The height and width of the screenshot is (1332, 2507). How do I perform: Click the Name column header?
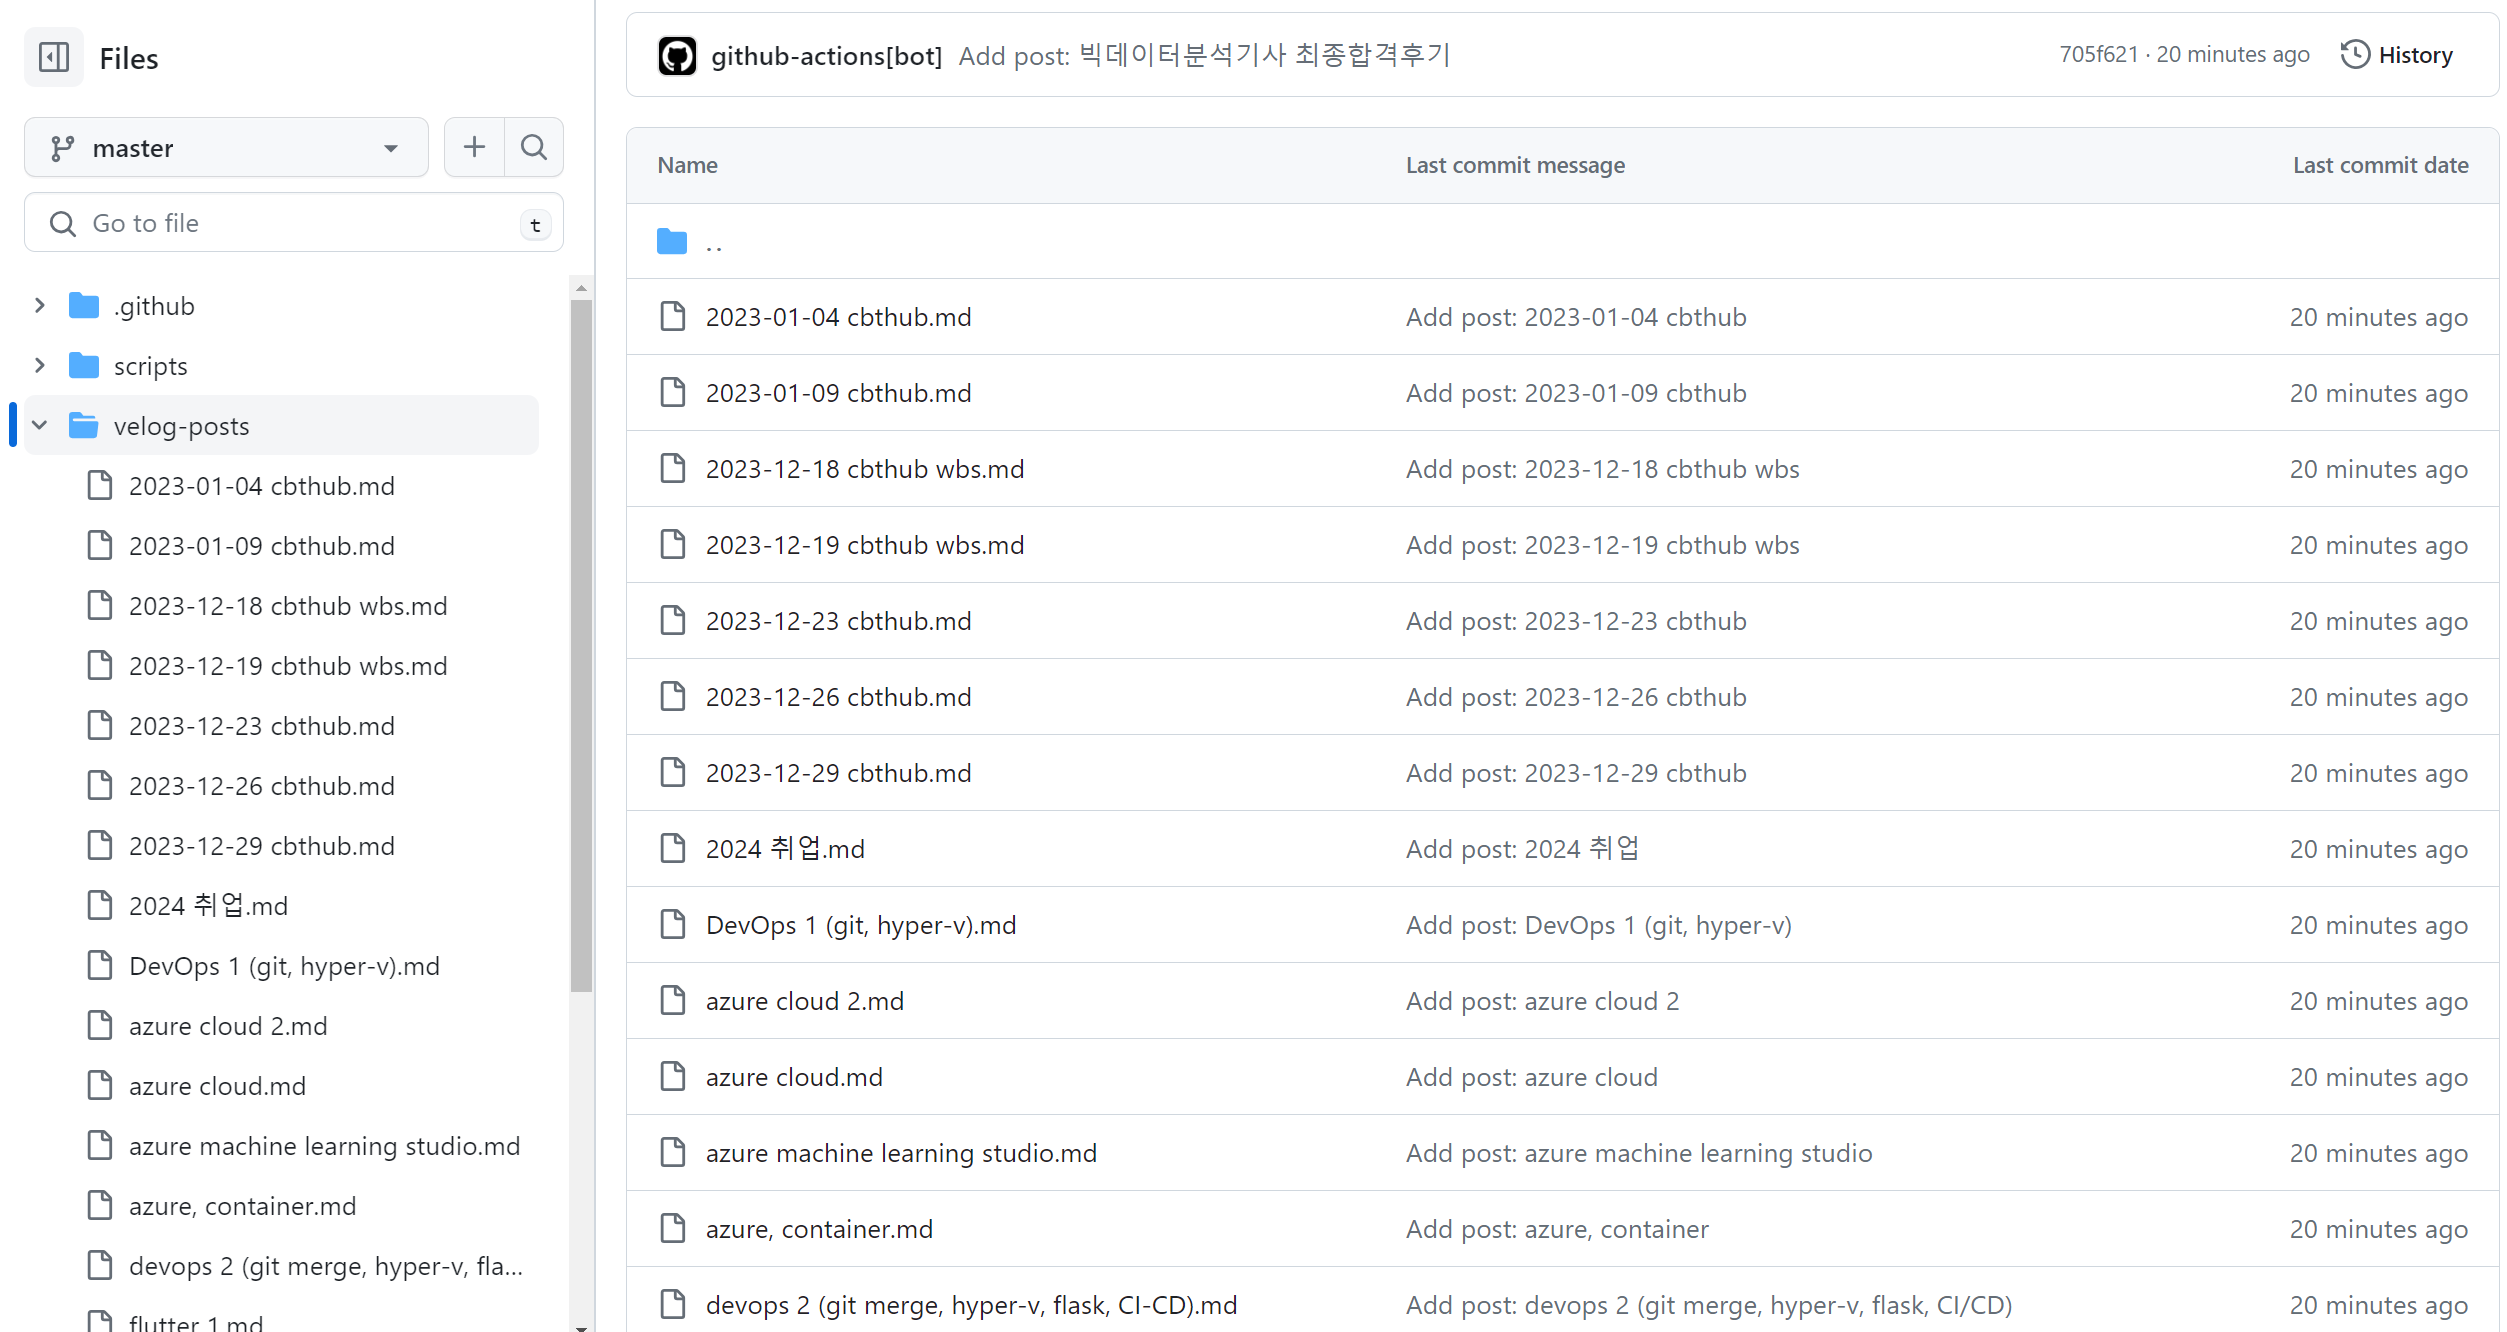point(687,165)
